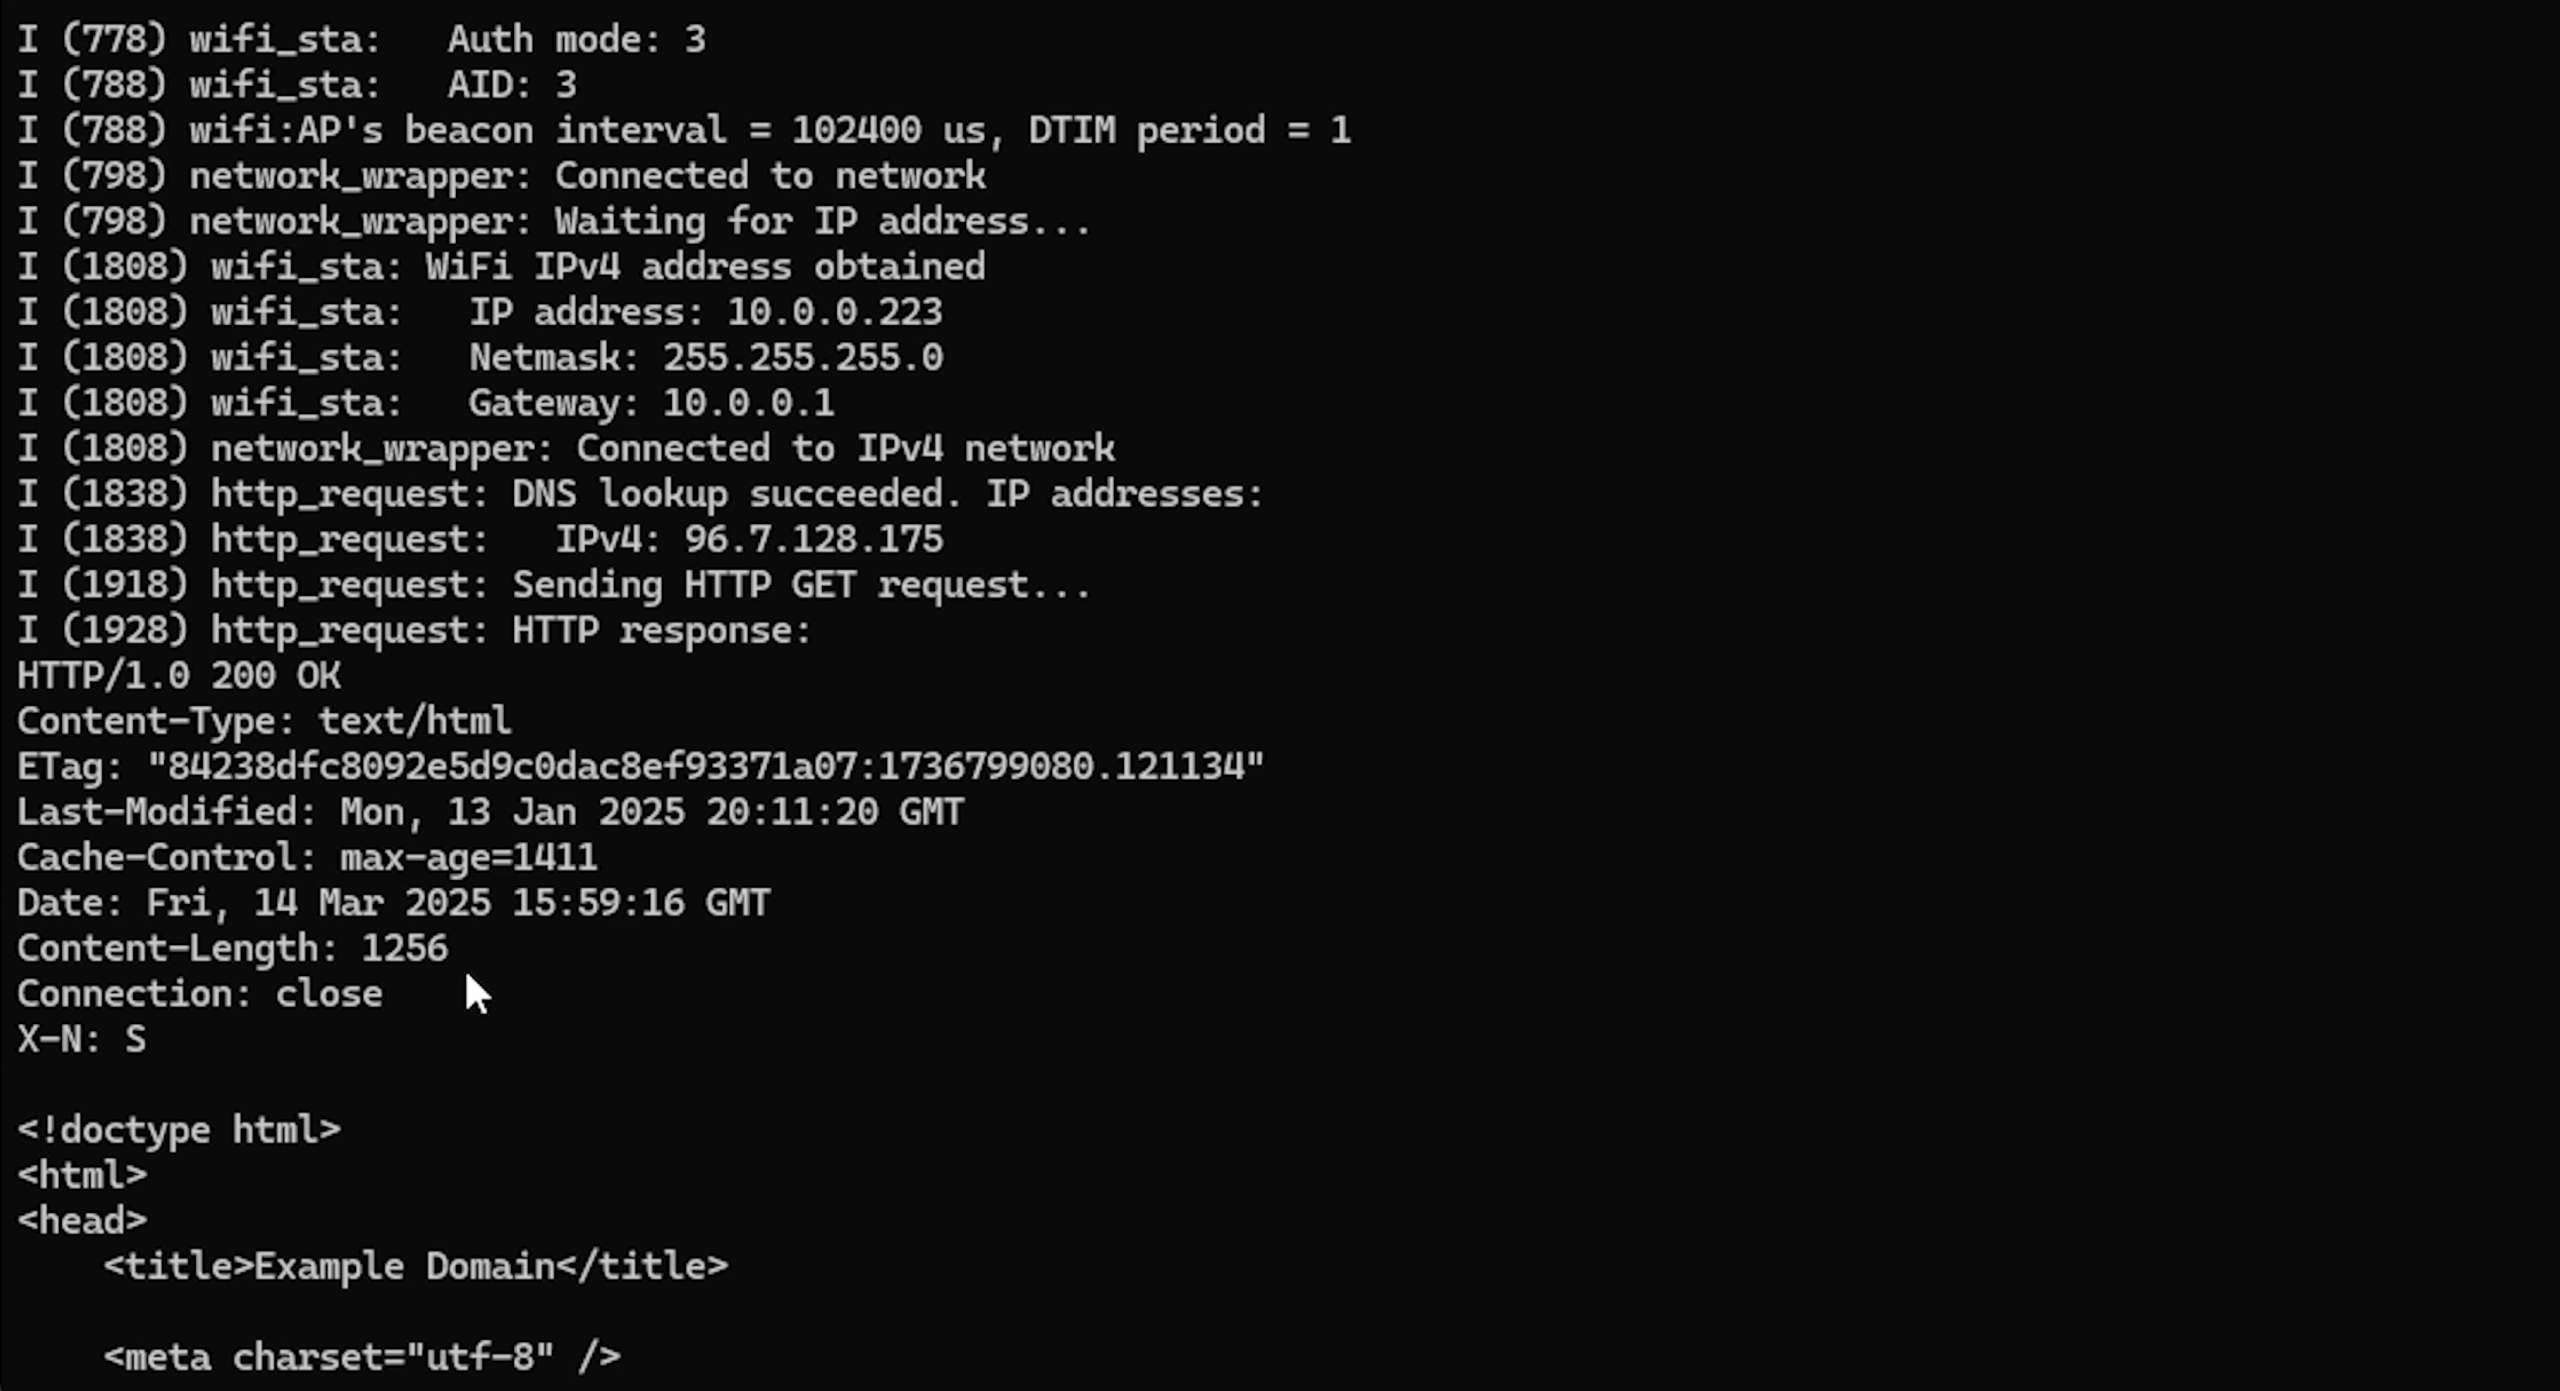Click the Content-Length 1256 value
Viewport: 2560px width, 1391px height.
404,948
